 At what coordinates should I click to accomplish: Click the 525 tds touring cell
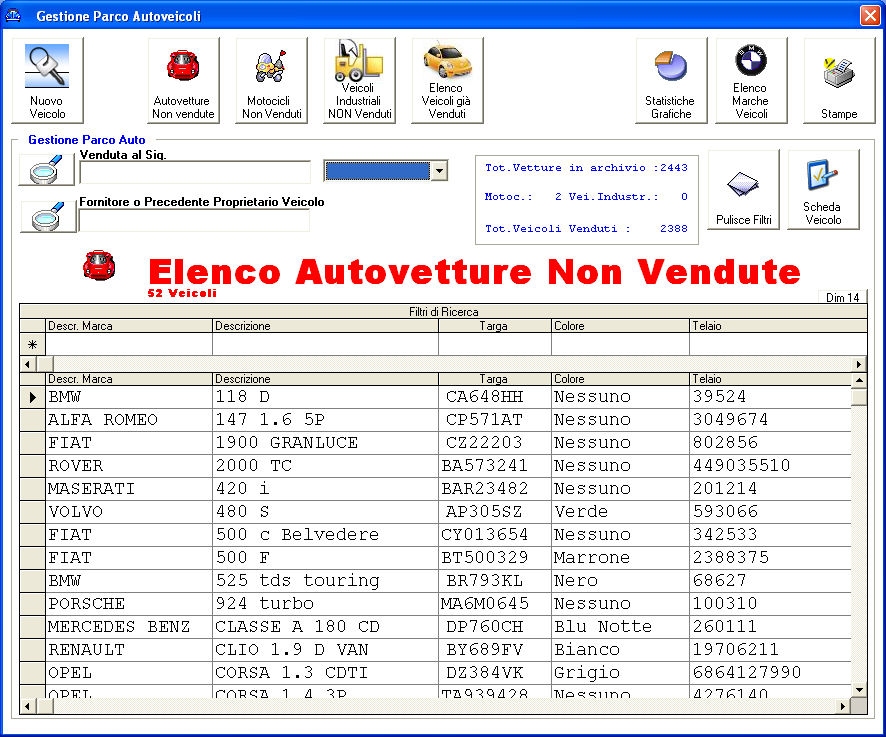[325, 581]
